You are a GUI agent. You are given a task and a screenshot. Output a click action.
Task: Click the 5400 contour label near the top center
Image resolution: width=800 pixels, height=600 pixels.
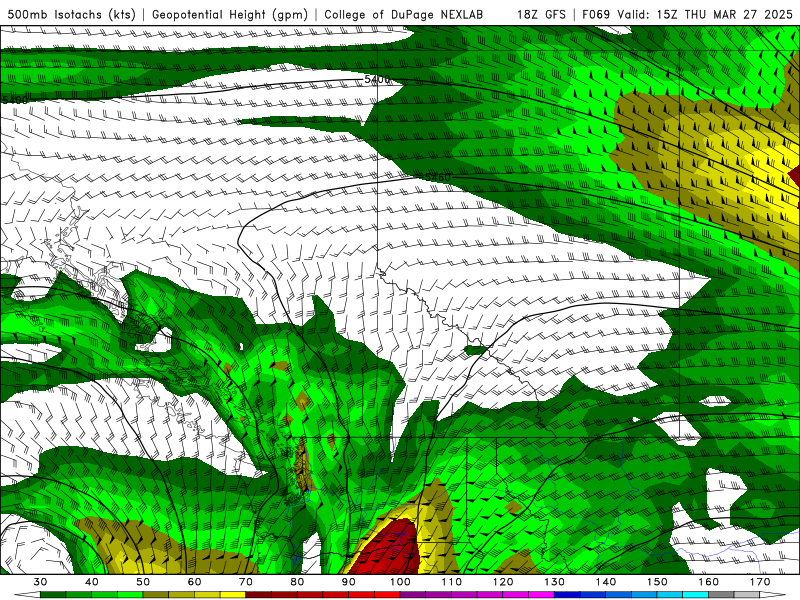pos(377,80)
